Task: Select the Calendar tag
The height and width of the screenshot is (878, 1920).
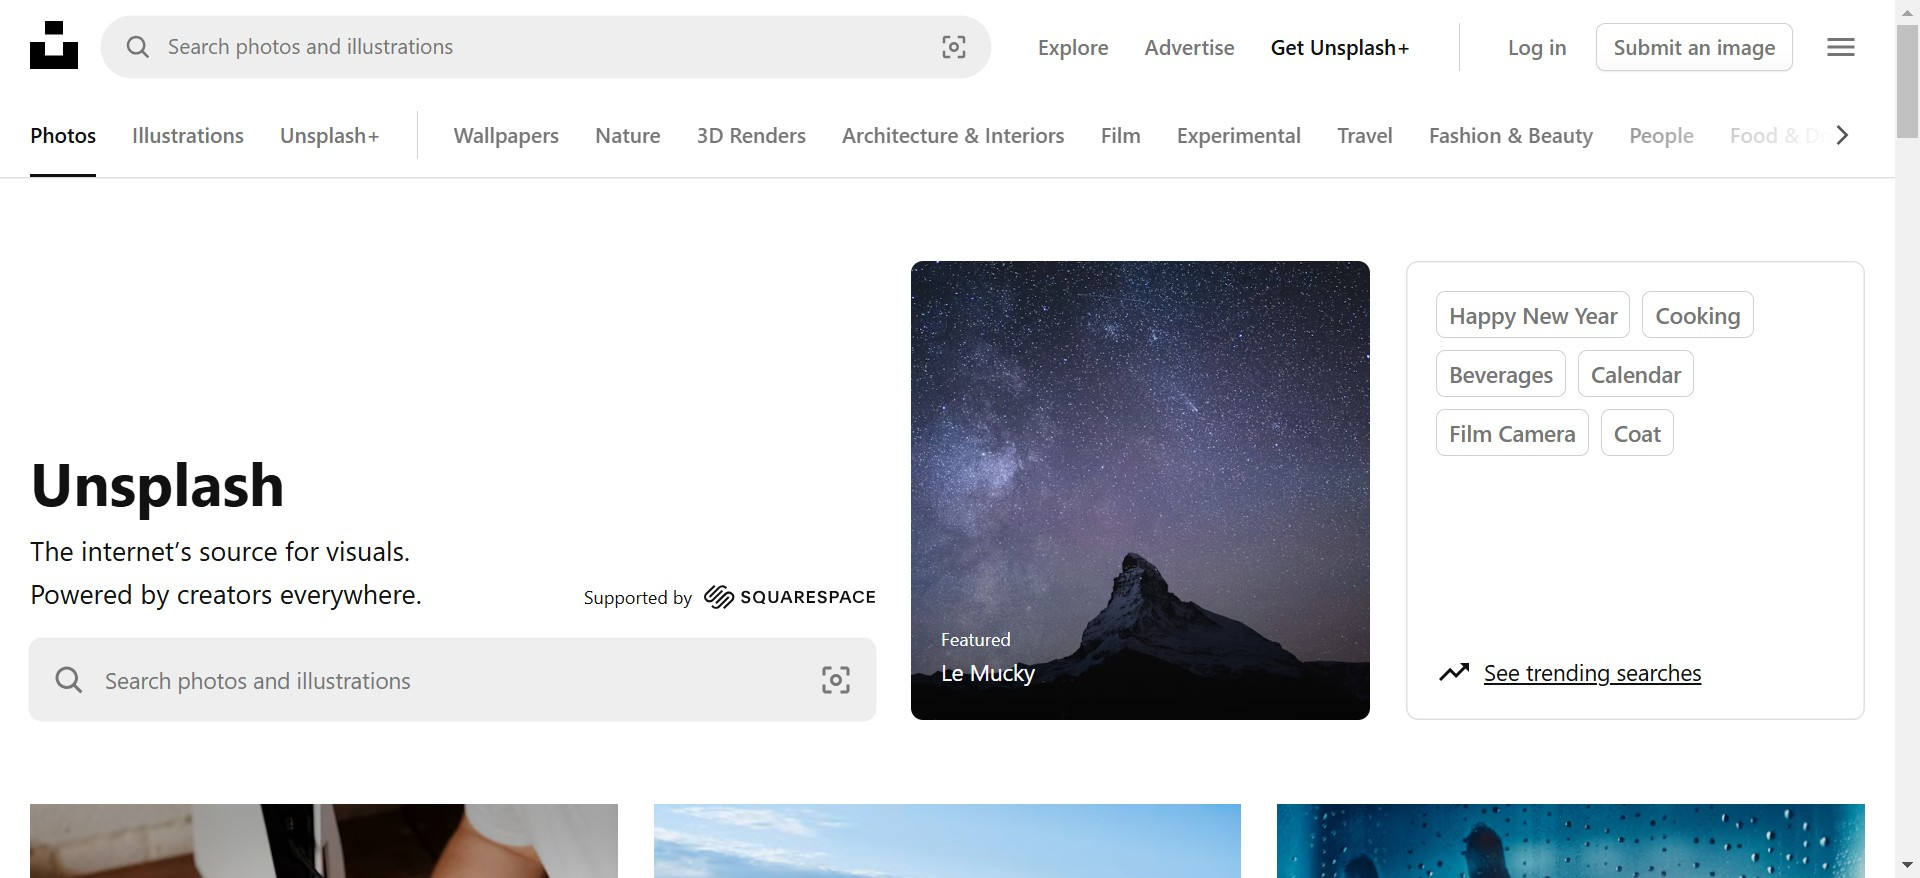Action: [x=1636, y=374]
